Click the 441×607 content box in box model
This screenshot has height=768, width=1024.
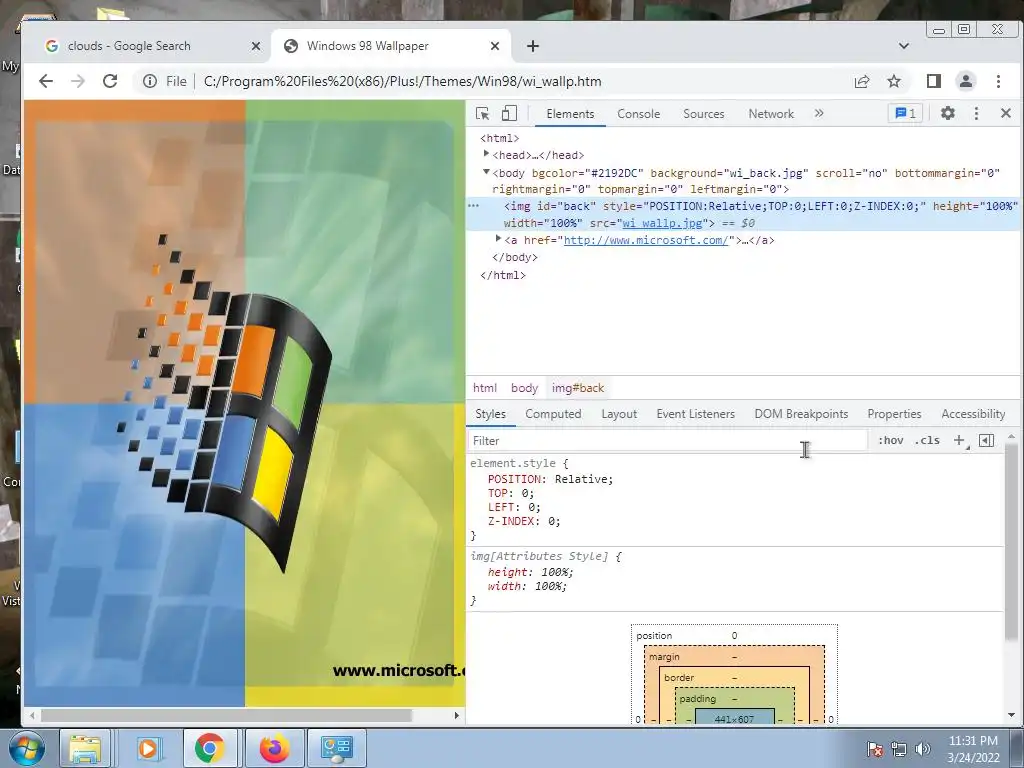(734, 718)
